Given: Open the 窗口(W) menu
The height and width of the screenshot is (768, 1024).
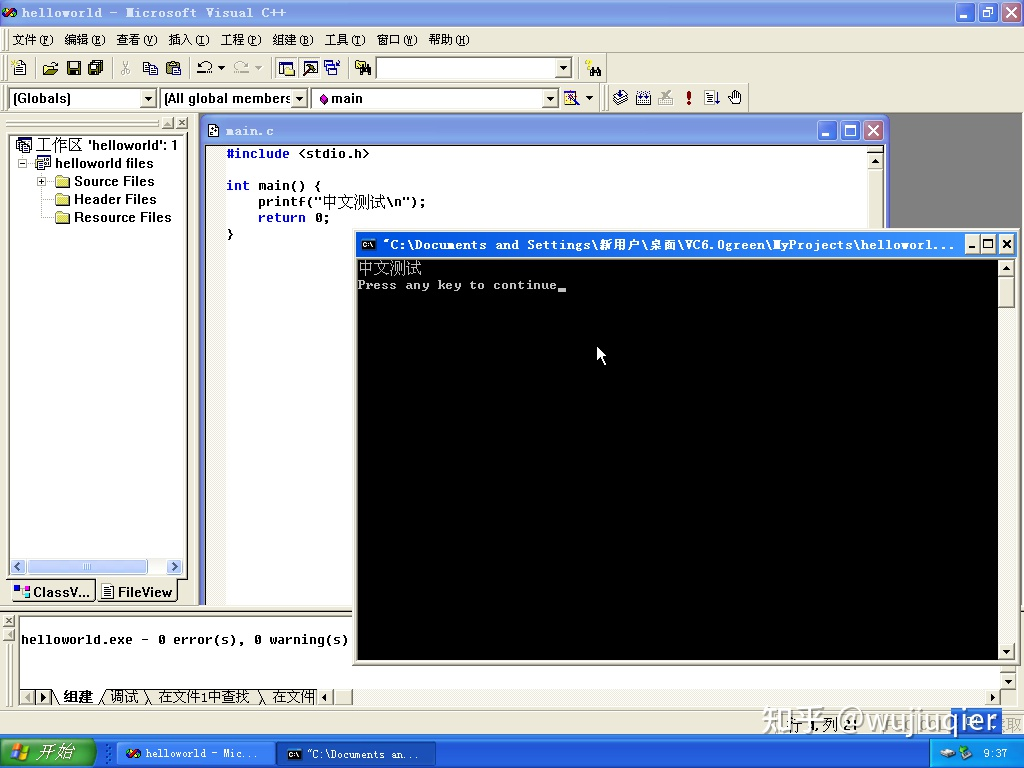Looking at the screenshot, I should point(397,40).
